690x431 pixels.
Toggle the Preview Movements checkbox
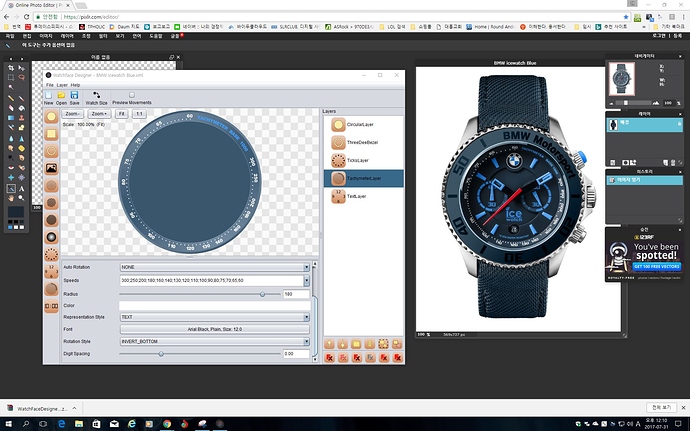[x=132, y=95]
